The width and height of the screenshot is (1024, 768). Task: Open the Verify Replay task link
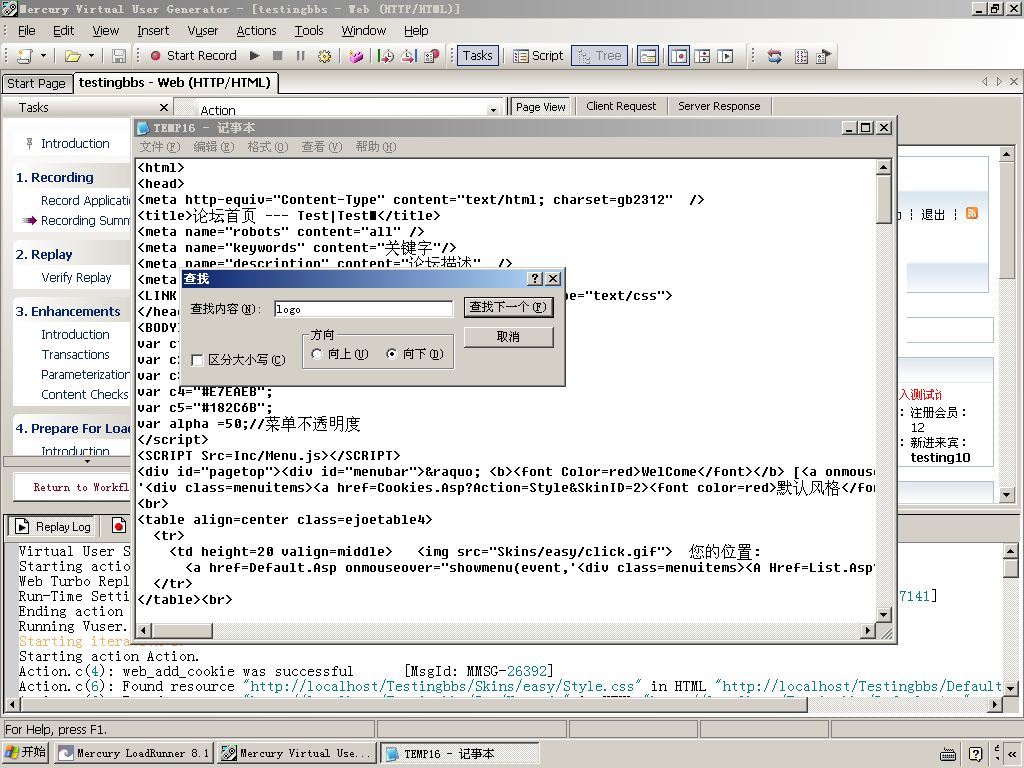[x=76, y=278]
